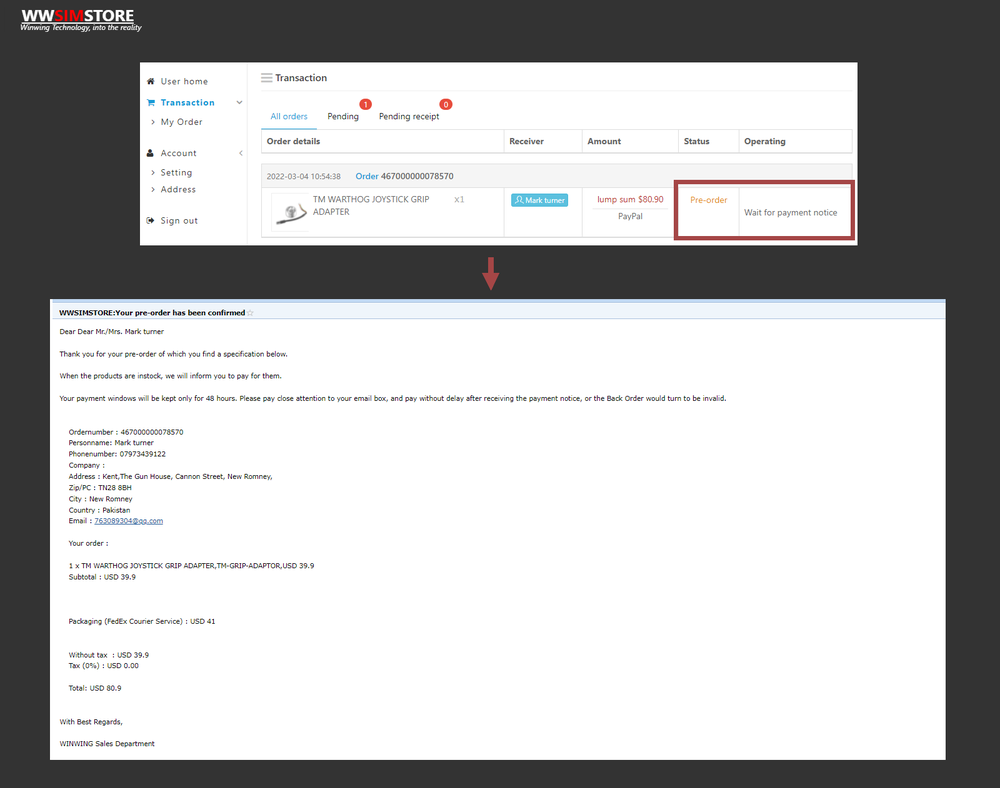The image size is (1000, 788).
Task: Click the Country Pakistan line
Action: (99, 510)
